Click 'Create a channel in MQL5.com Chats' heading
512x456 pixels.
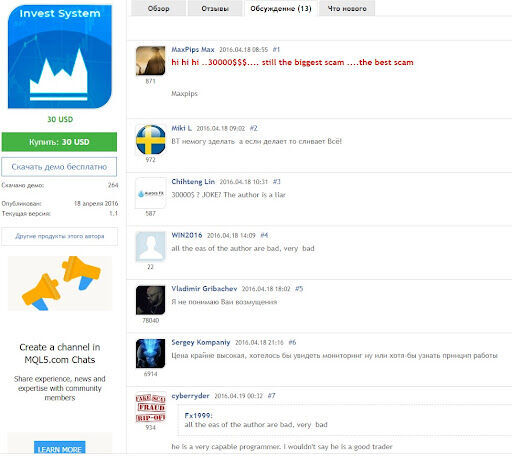[x=60, y=353]
